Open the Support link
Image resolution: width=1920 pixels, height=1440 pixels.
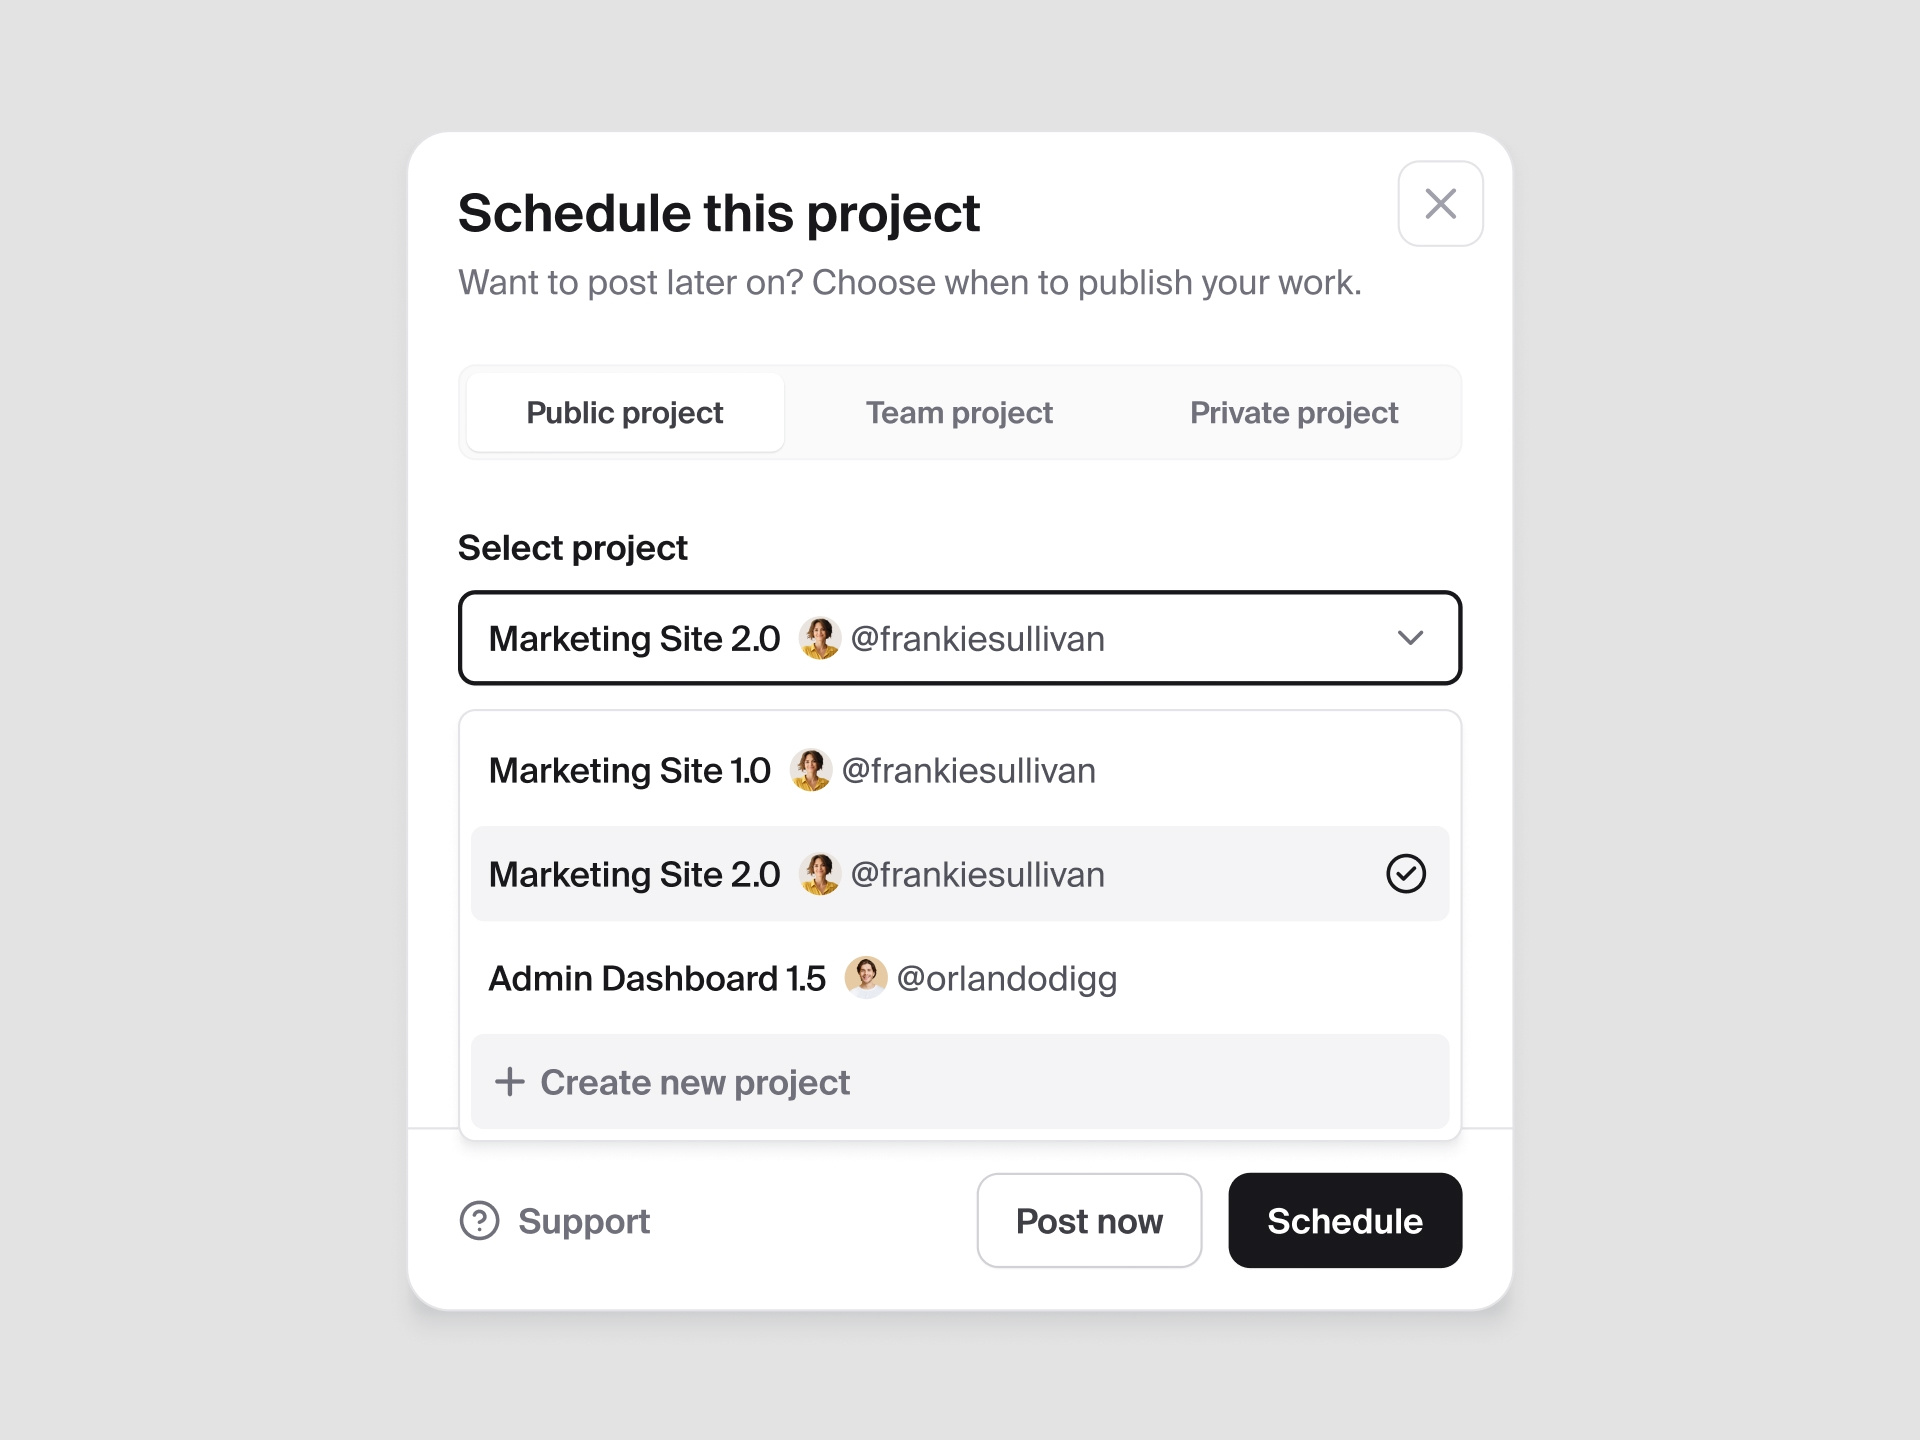(584, 1220)
